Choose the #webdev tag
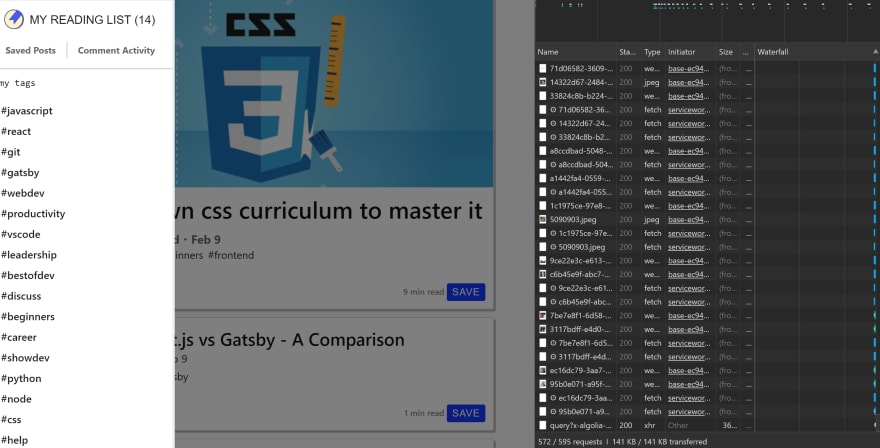880x448 pixels. point(22,193)
